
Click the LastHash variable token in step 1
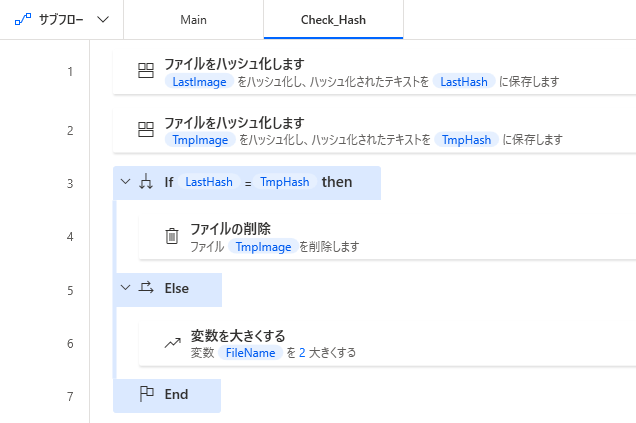pyautogui.click(x=464, y=82)
